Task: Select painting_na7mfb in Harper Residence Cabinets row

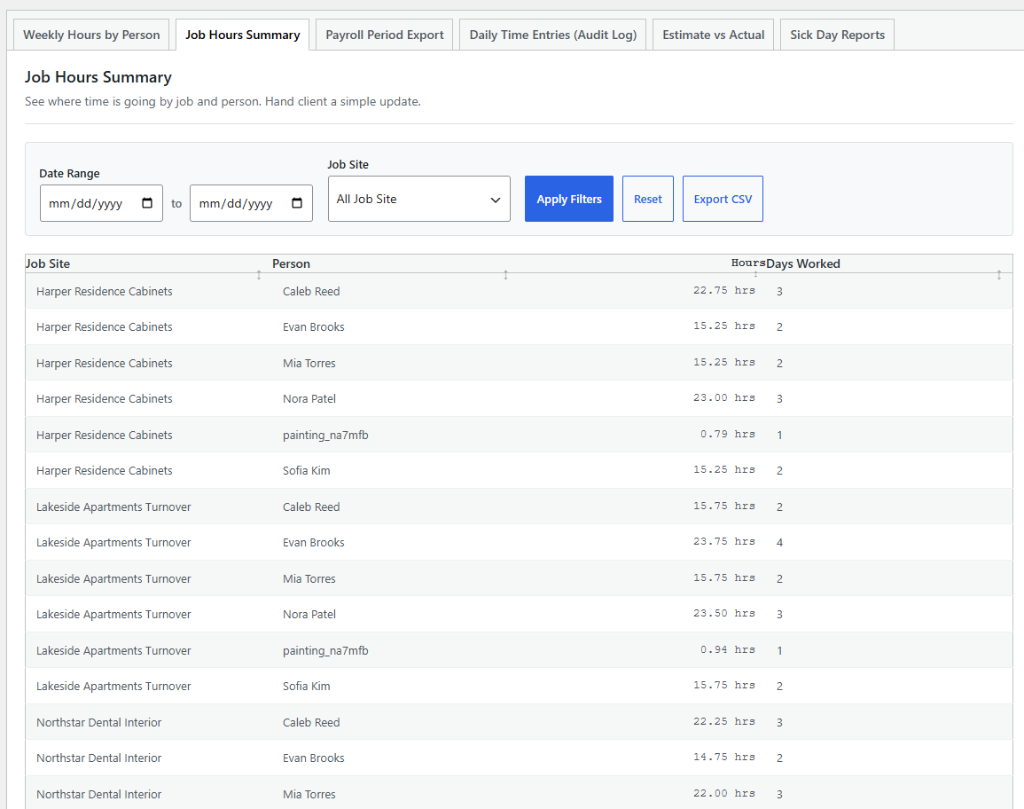Action: (325, 435)
